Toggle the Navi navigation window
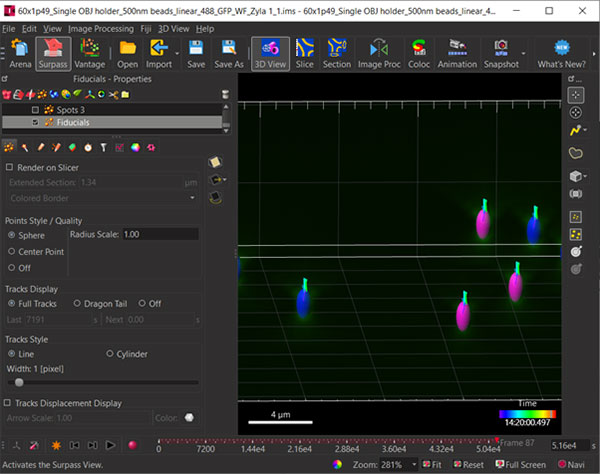600x474 pixels. coord(571,464)
